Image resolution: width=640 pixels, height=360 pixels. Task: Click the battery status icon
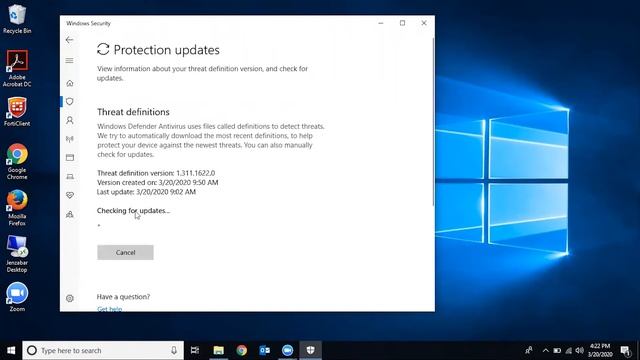pos(557,350)
